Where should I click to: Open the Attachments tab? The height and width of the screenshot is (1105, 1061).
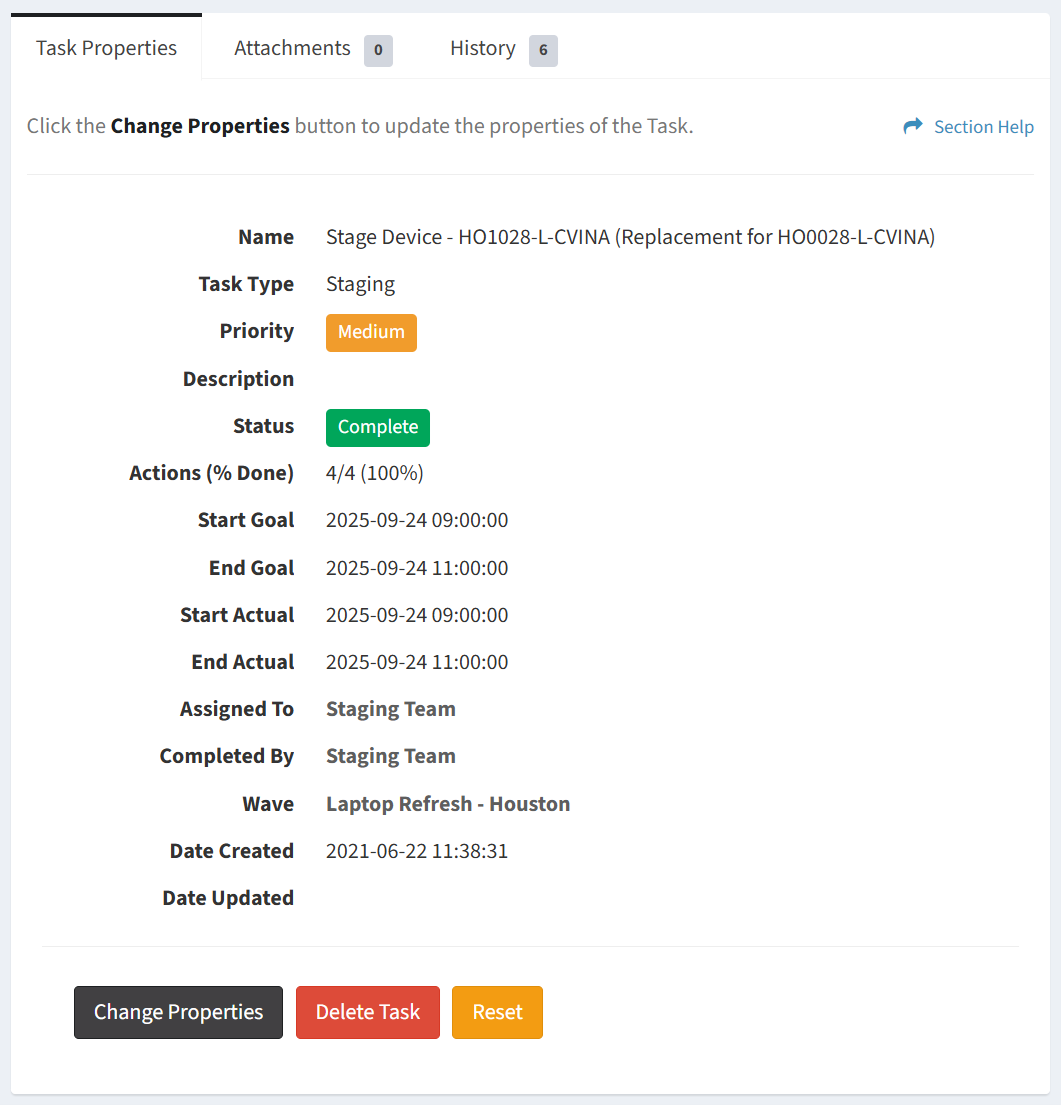292,48
